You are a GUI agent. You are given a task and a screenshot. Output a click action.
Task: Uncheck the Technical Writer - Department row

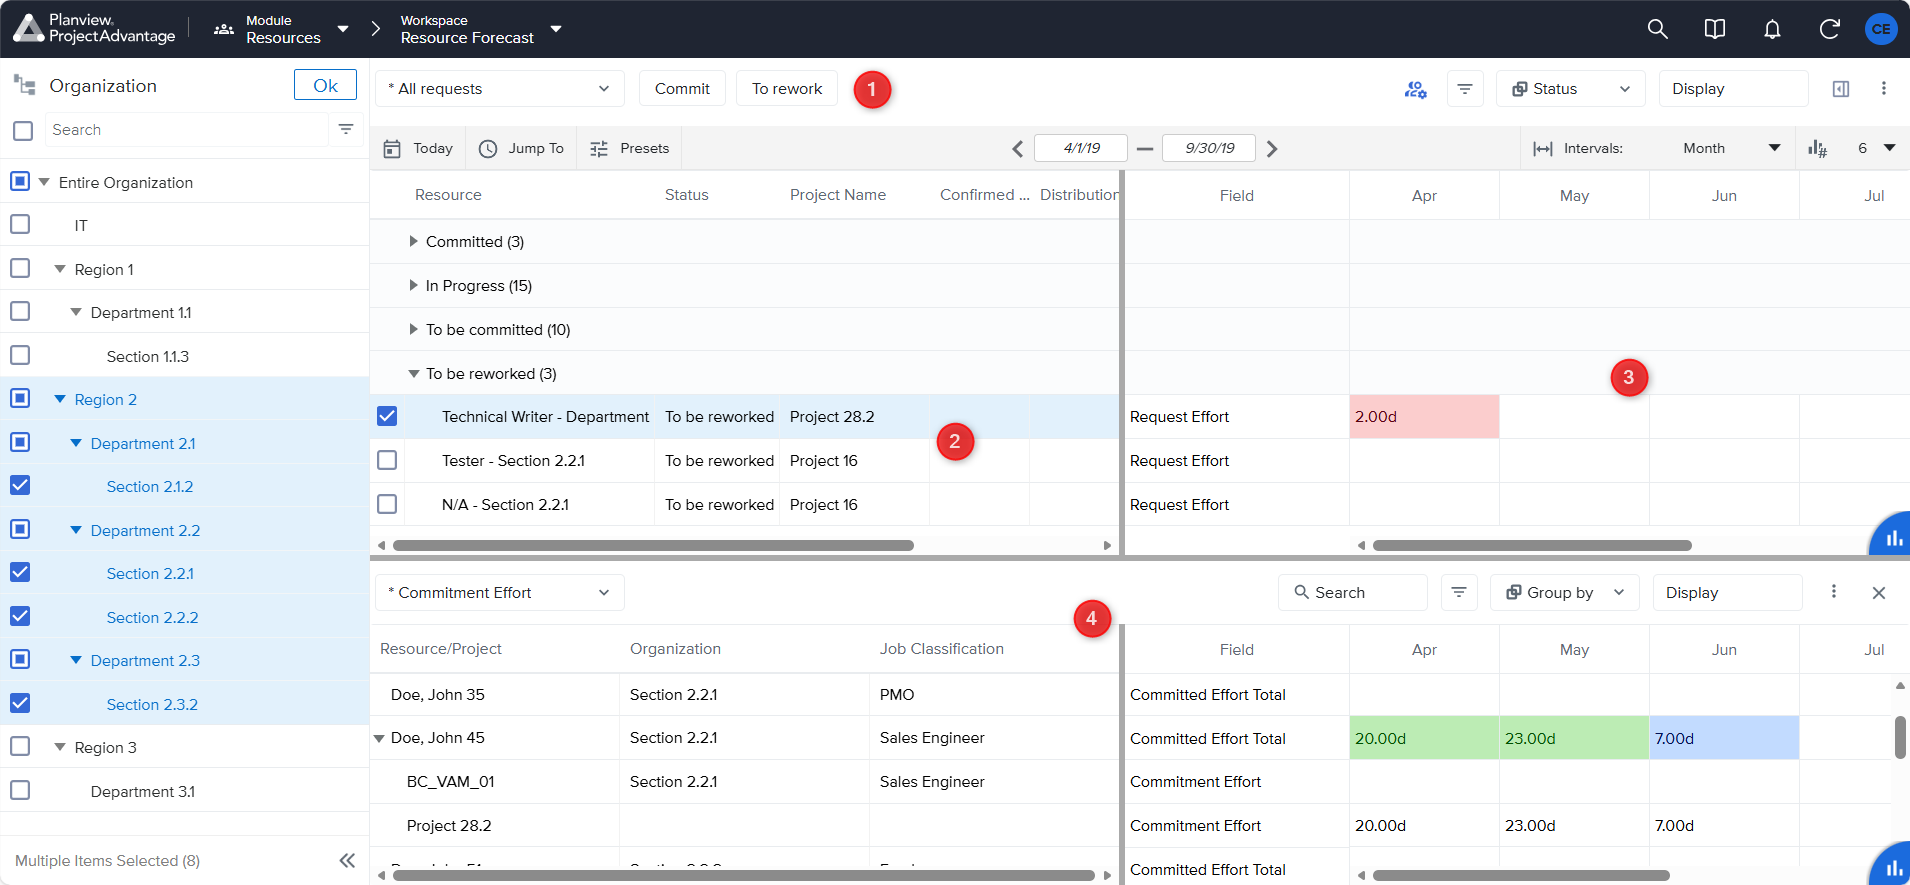click(387, 416)
